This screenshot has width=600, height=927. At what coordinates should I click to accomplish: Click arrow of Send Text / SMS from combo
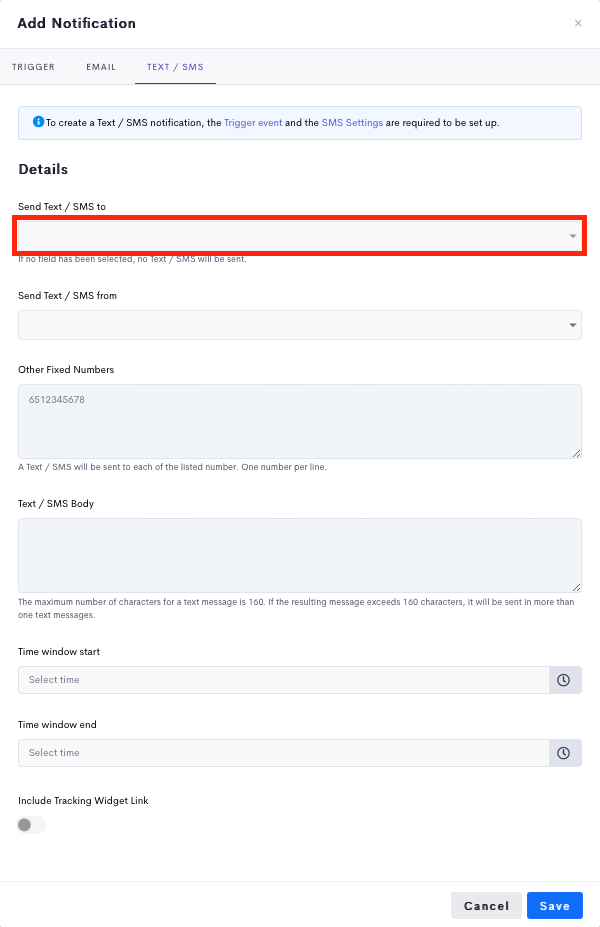tap(572, 325)
